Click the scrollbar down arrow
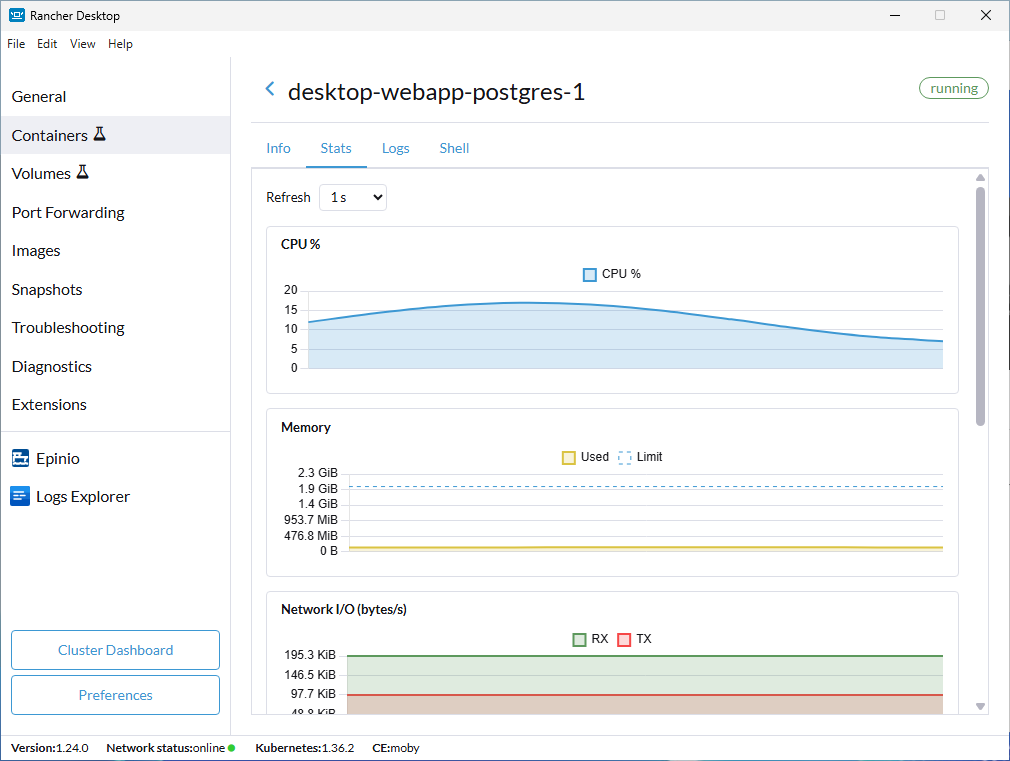Image resolution: width=1010 pixels, height=761 pixels. pos(980,706)
